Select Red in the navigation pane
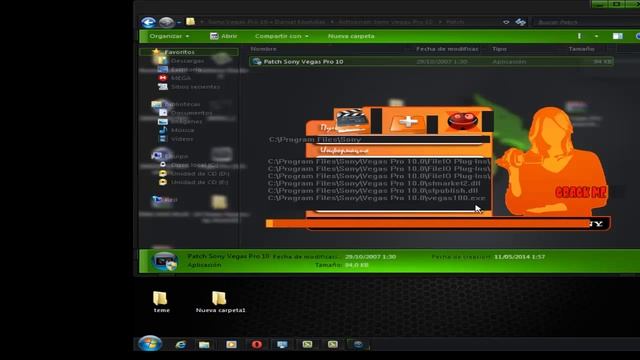This screenshot has height=360, width=640. (171, 200)
